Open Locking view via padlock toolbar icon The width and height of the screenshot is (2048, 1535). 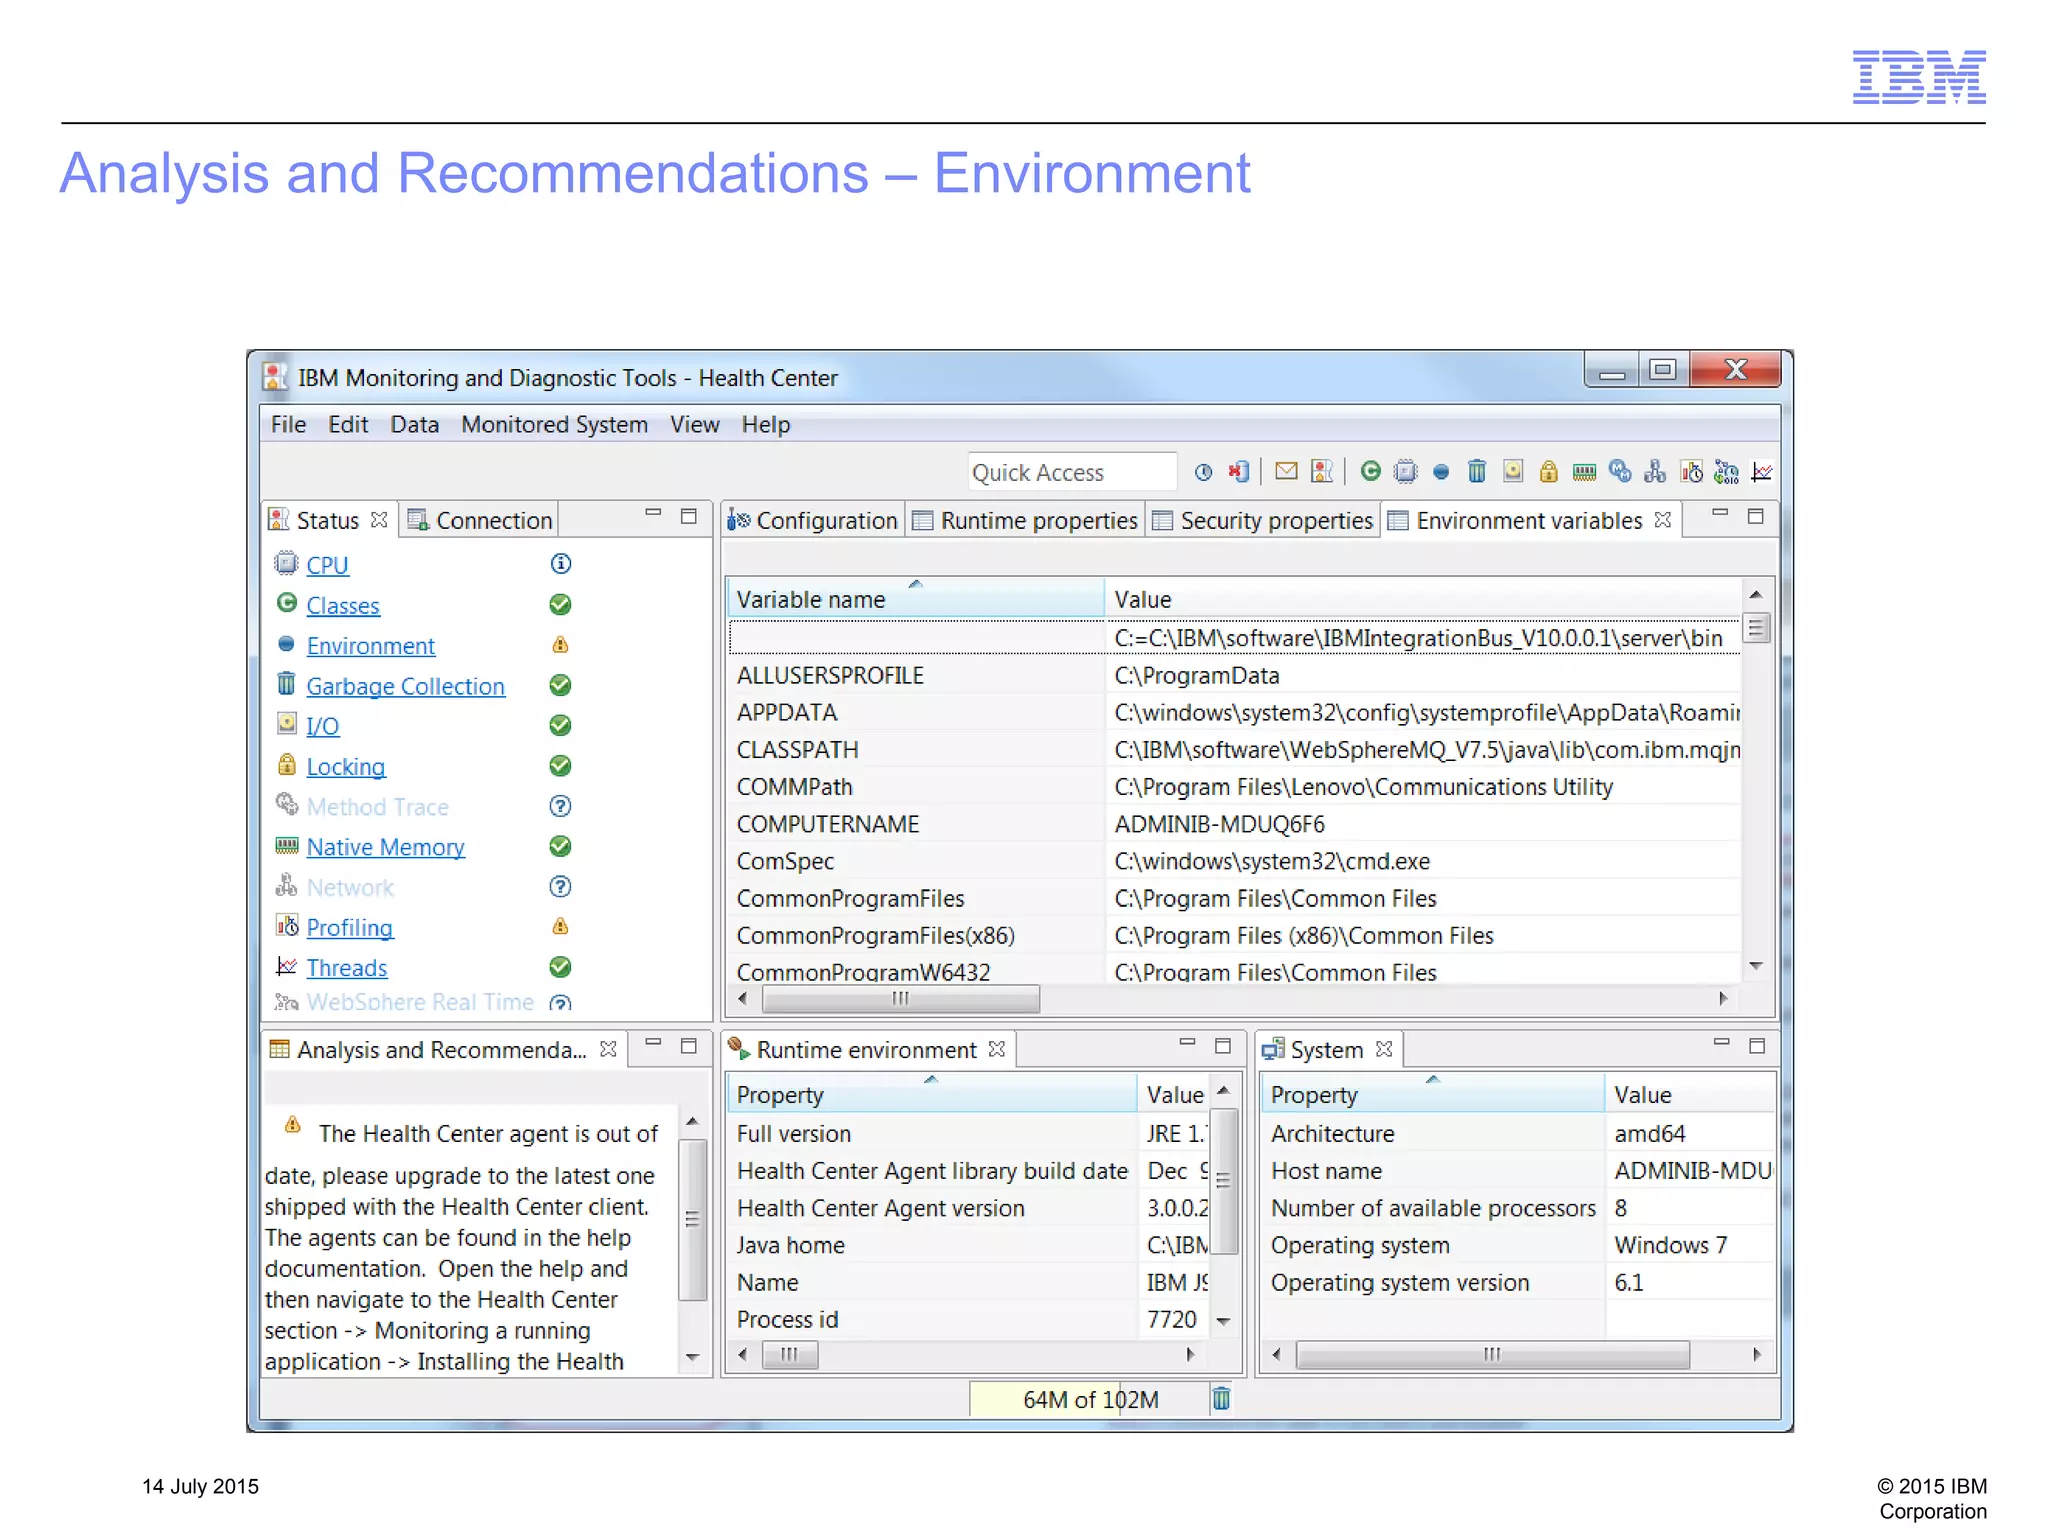click(x=1548, y=471)
